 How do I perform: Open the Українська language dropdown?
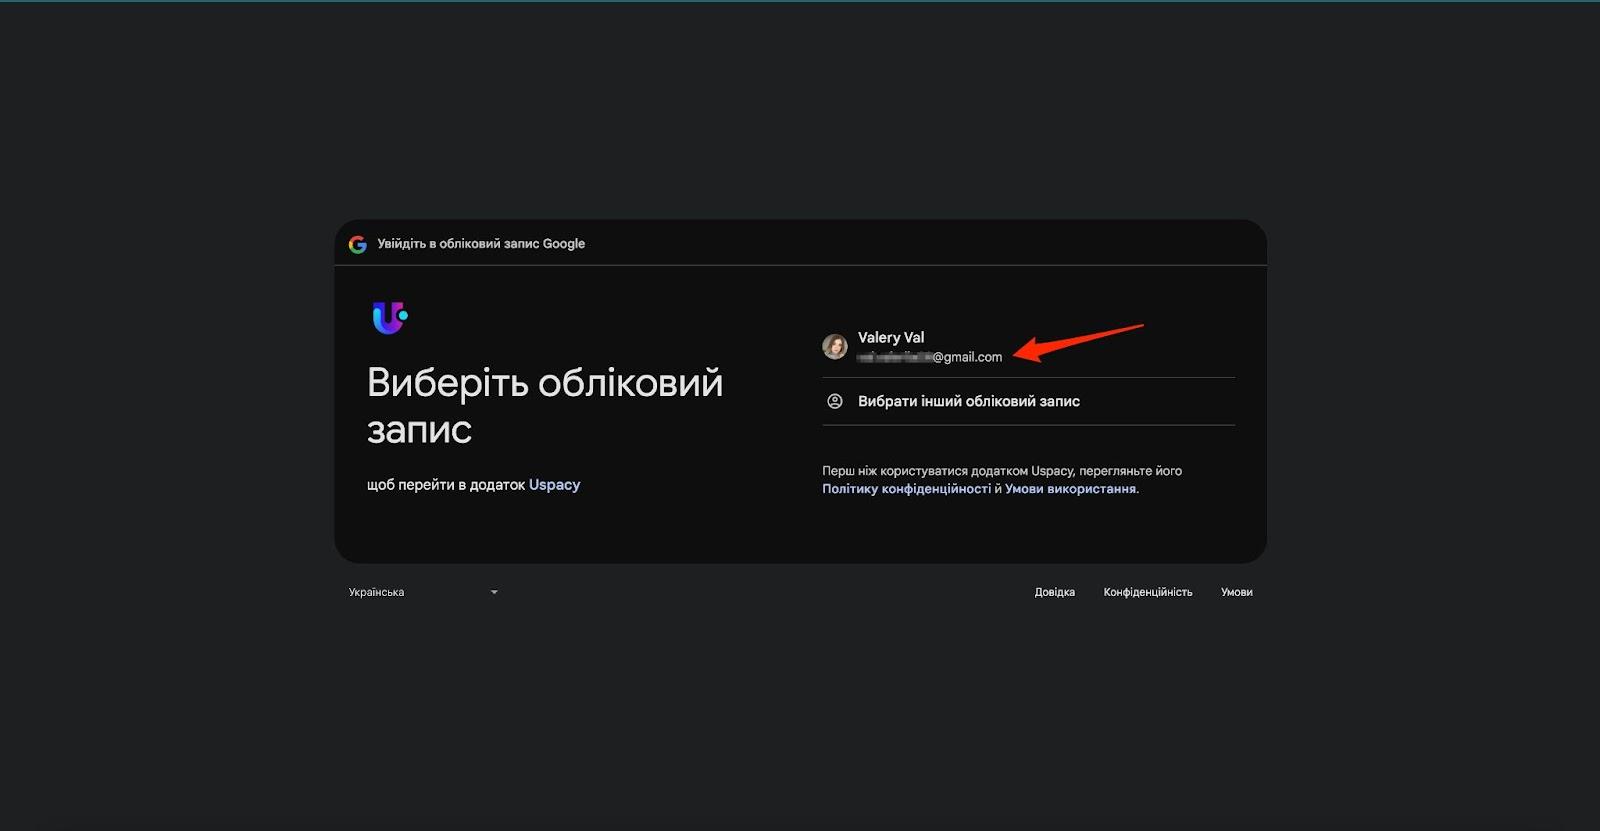(x=422, y=592)
